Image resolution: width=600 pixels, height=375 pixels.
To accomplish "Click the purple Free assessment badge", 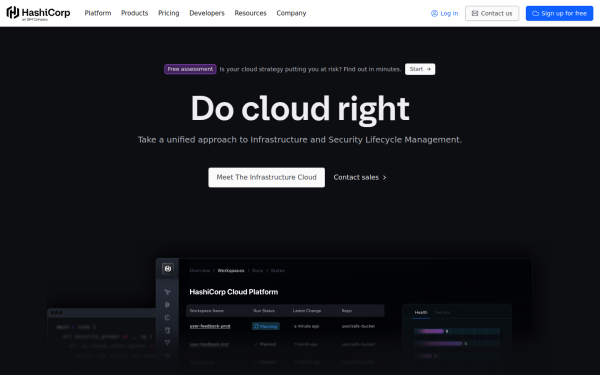I will (x=190, y=69).
